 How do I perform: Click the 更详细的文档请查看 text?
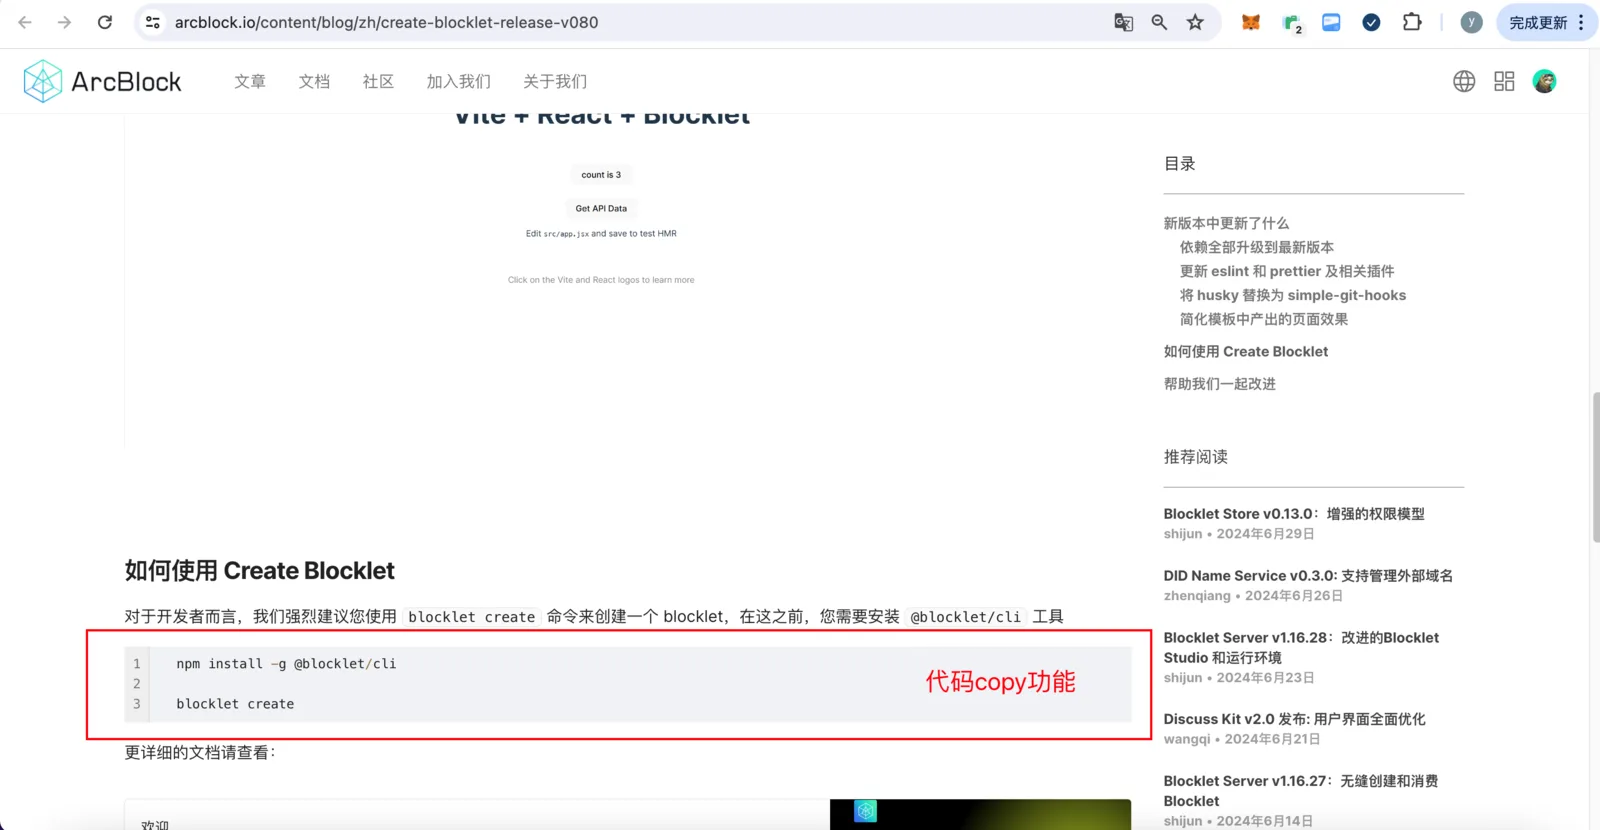200,753
